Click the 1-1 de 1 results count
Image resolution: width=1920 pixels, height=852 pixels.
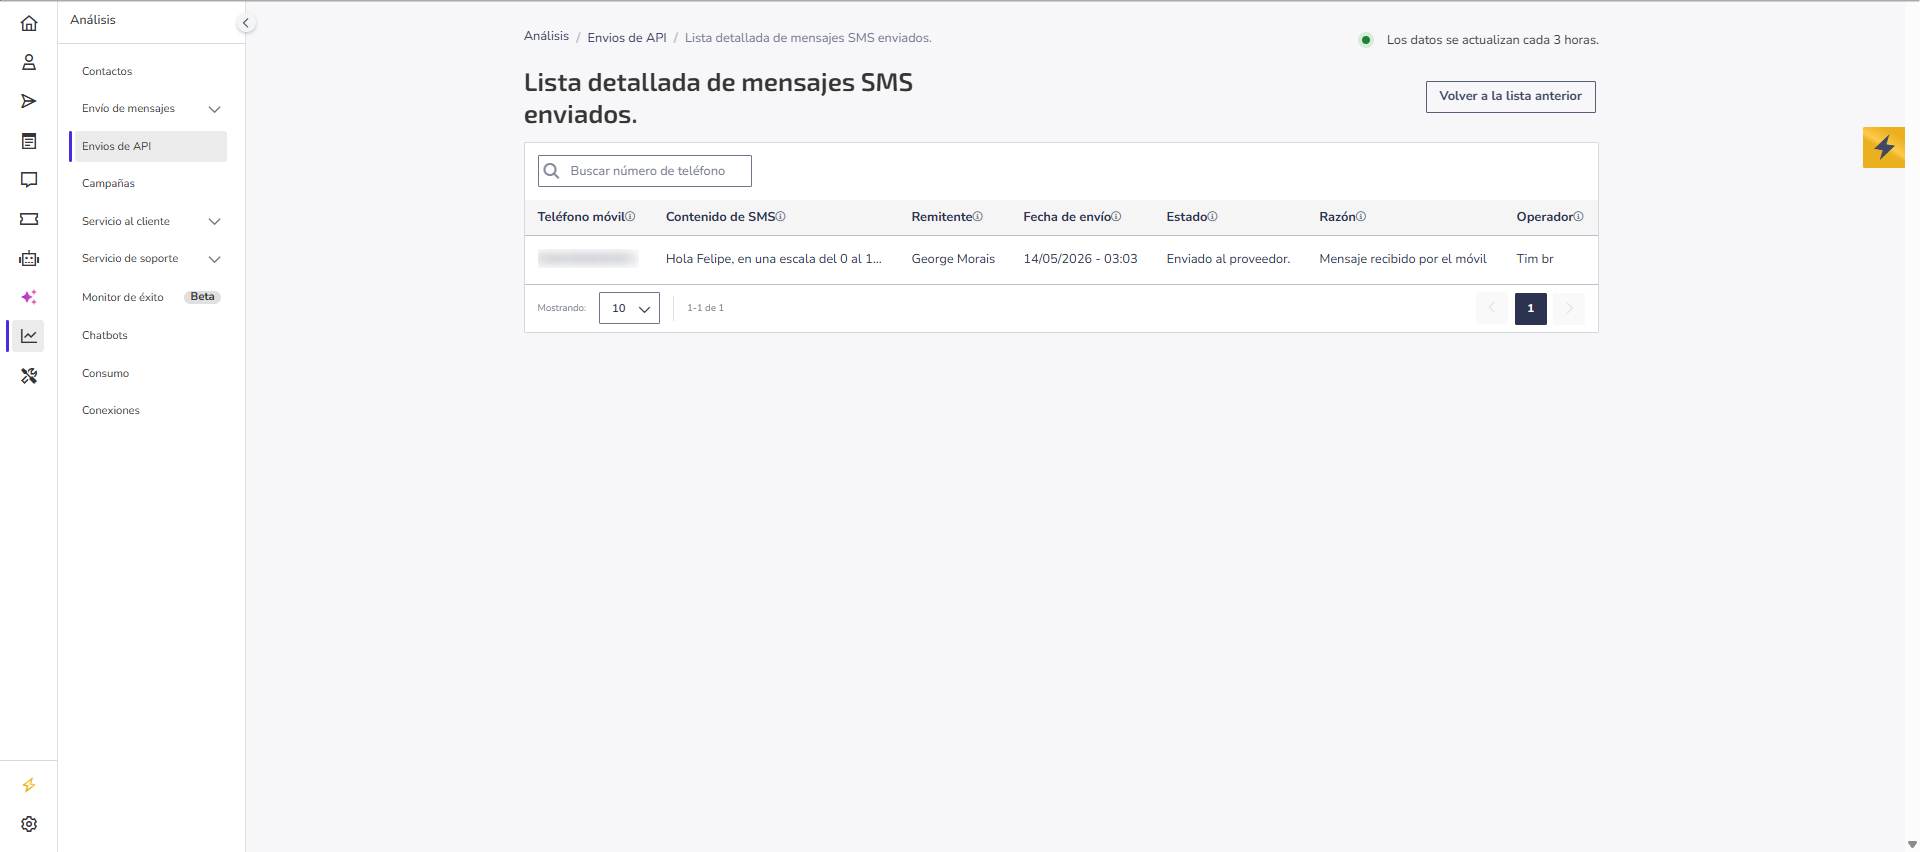705,308
